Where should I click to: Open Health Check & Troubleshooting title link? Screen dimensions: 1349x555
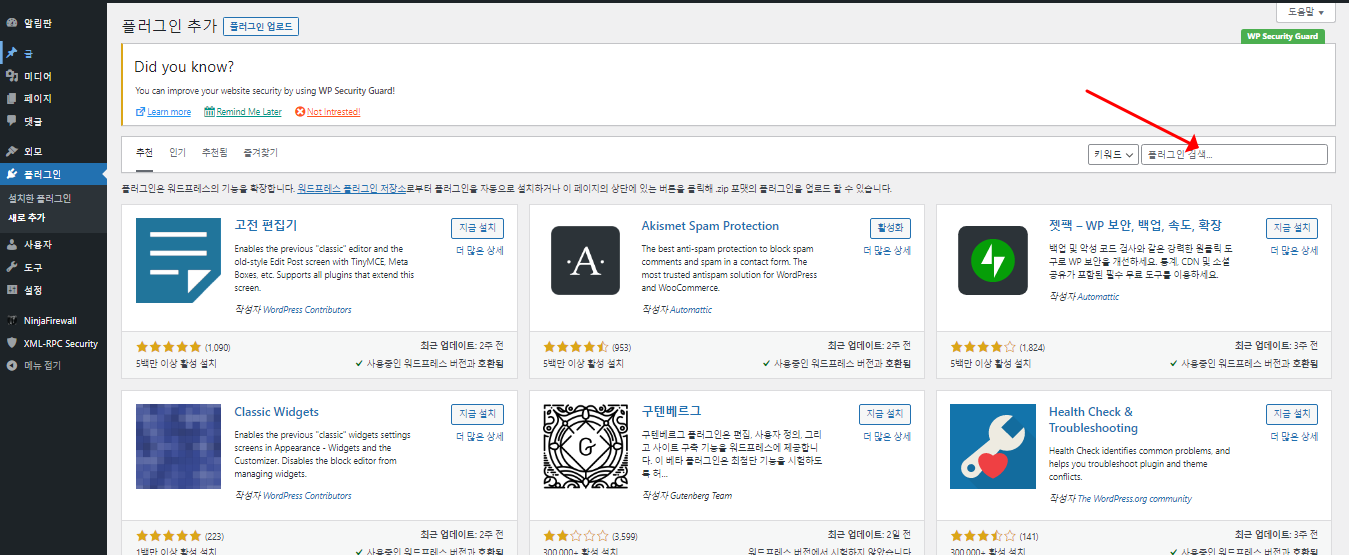[x=1093, y=420]
